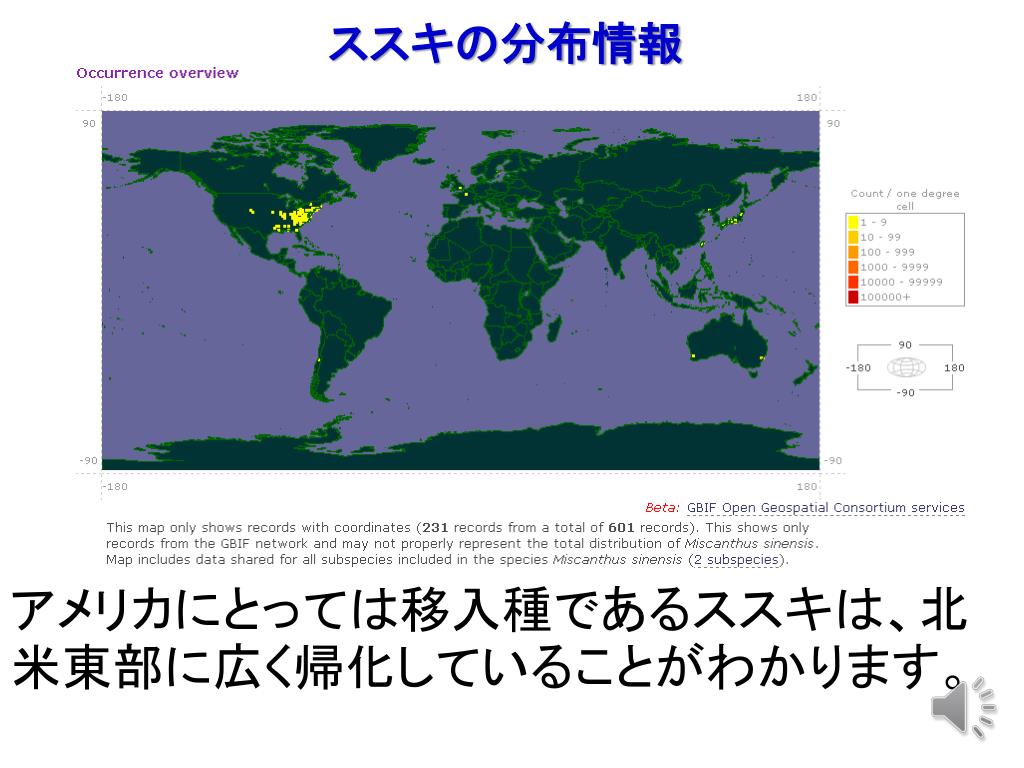Click the occurrence dot in Chile
This screenshot has width=1024, height=768.
click(318, 360)
